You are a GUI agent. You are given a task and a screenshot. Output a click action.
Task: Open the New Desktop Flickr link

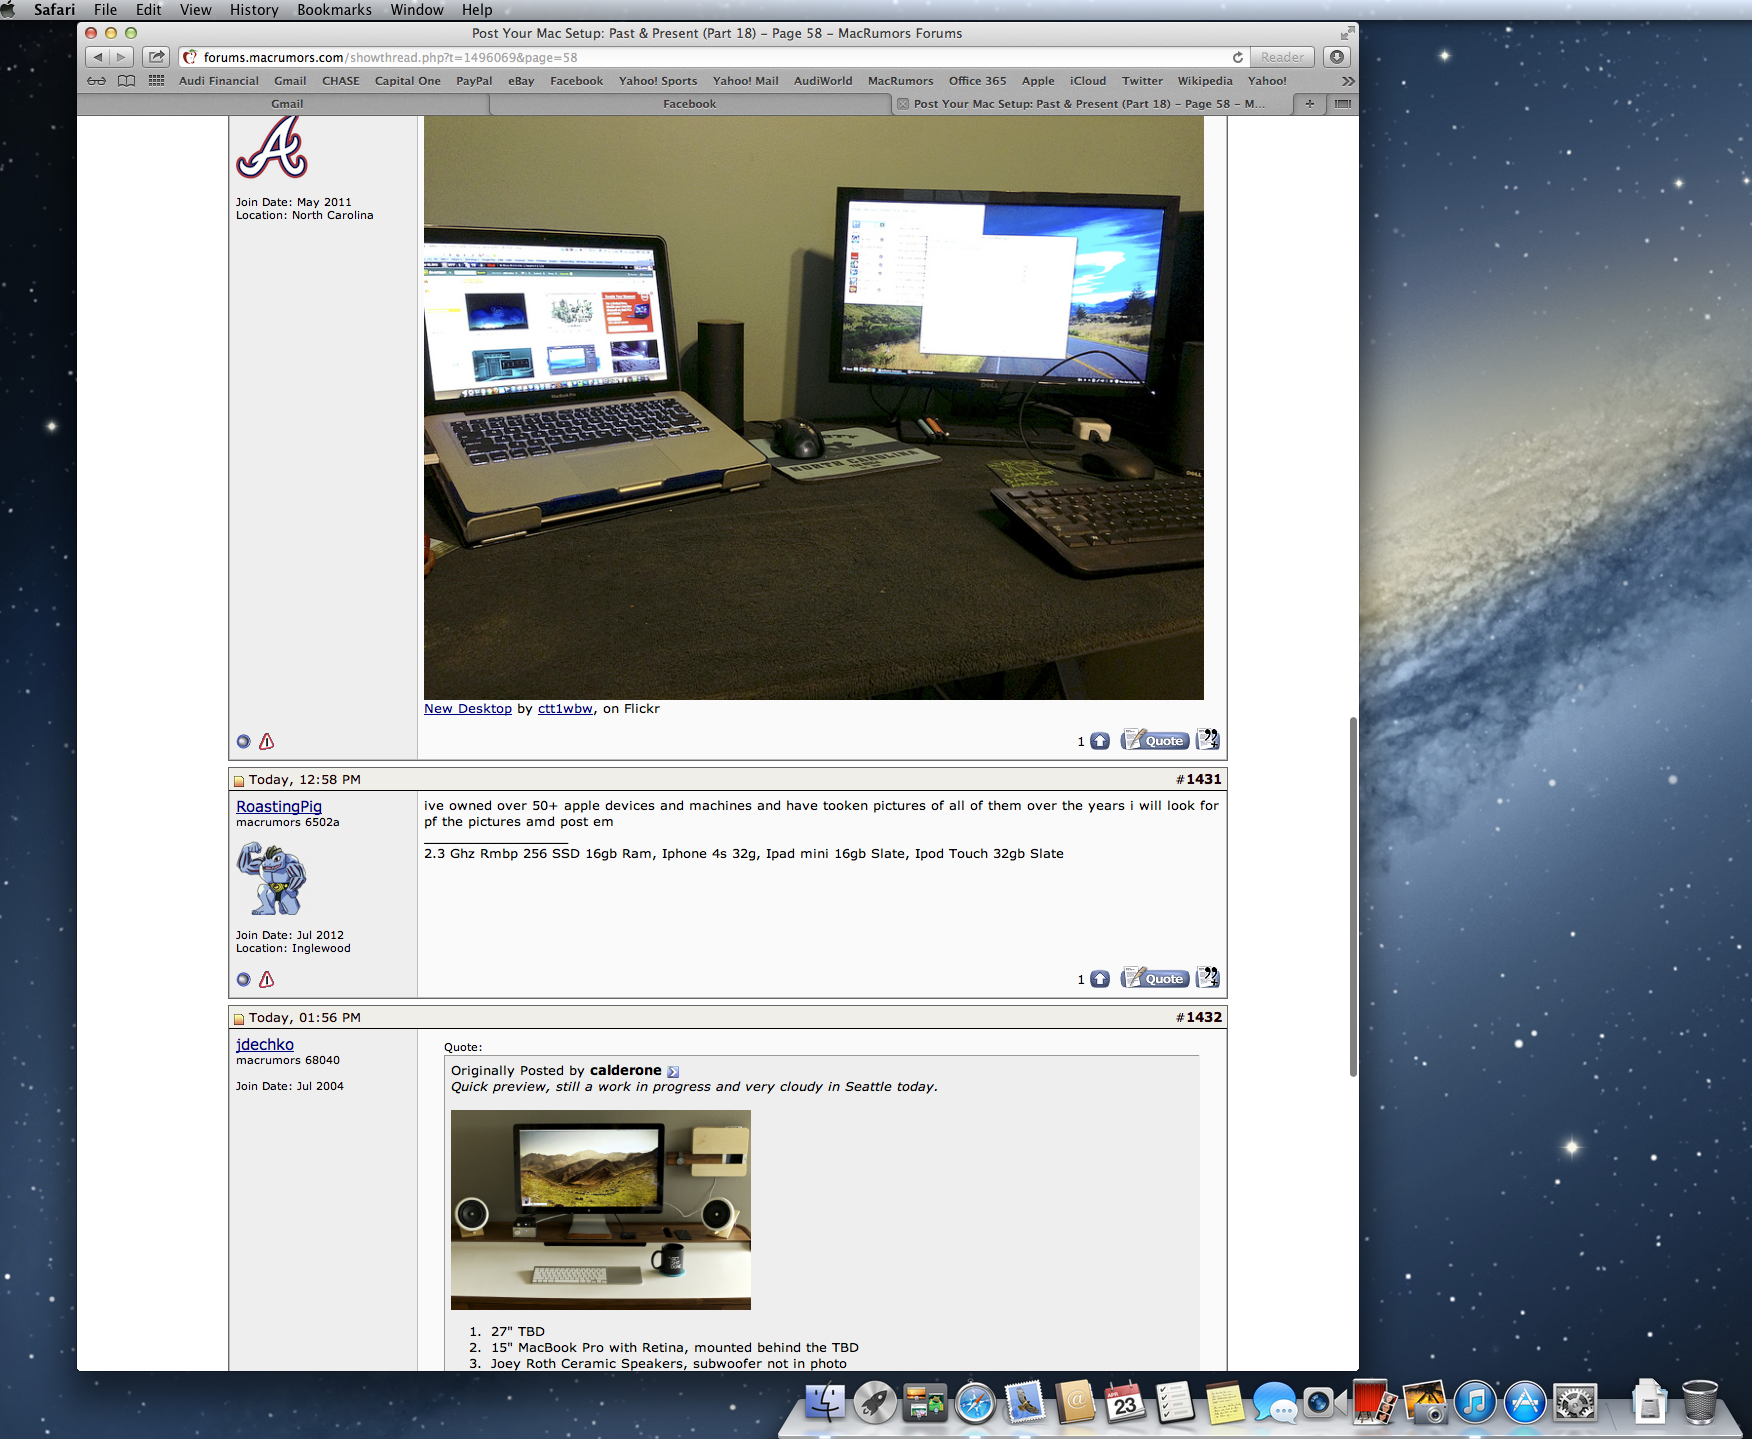(x=468, y=709)
